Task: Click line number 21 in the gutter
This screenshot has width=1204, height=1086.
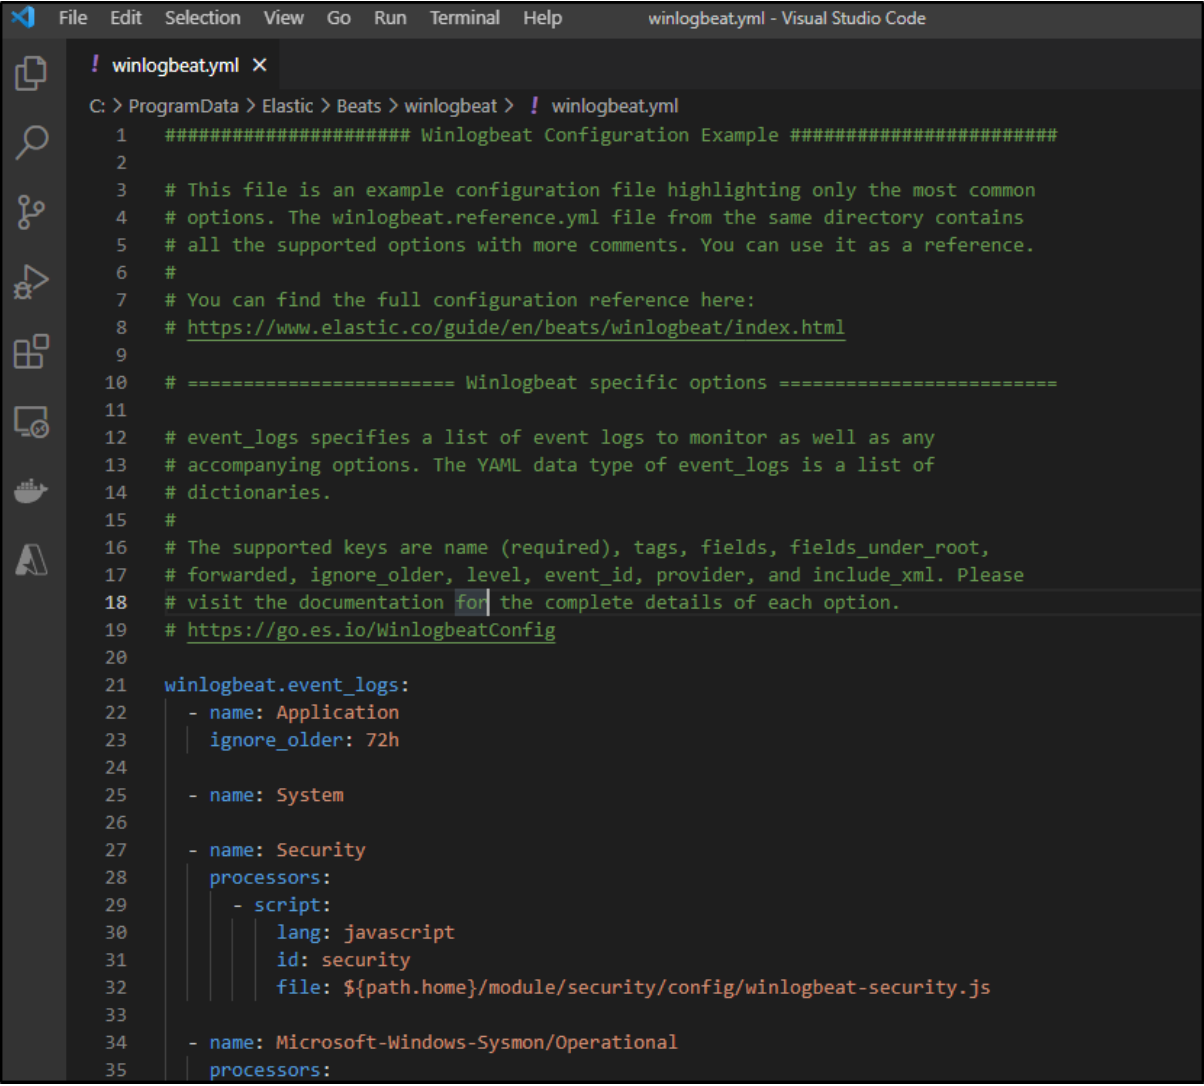Action: (x=116, y=685)
